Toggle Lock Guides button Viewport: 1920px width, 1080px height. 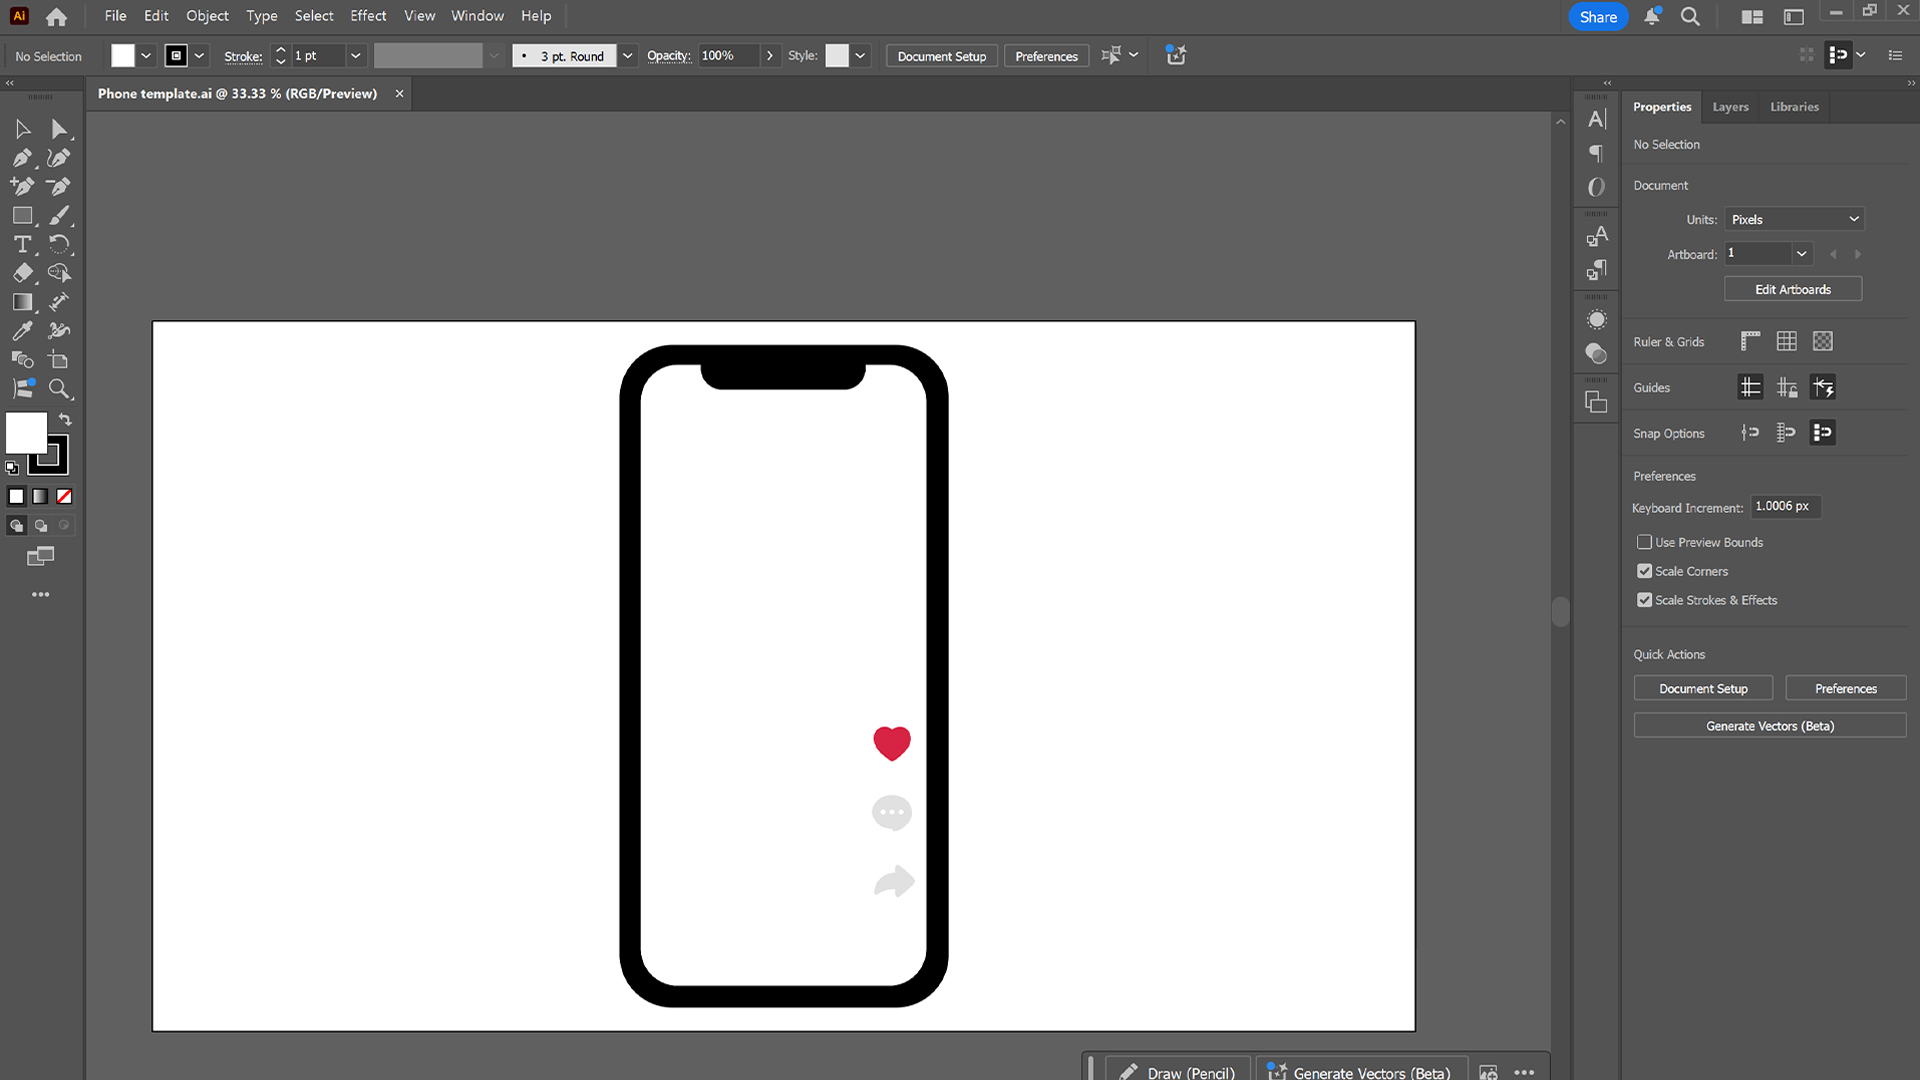1787,387
